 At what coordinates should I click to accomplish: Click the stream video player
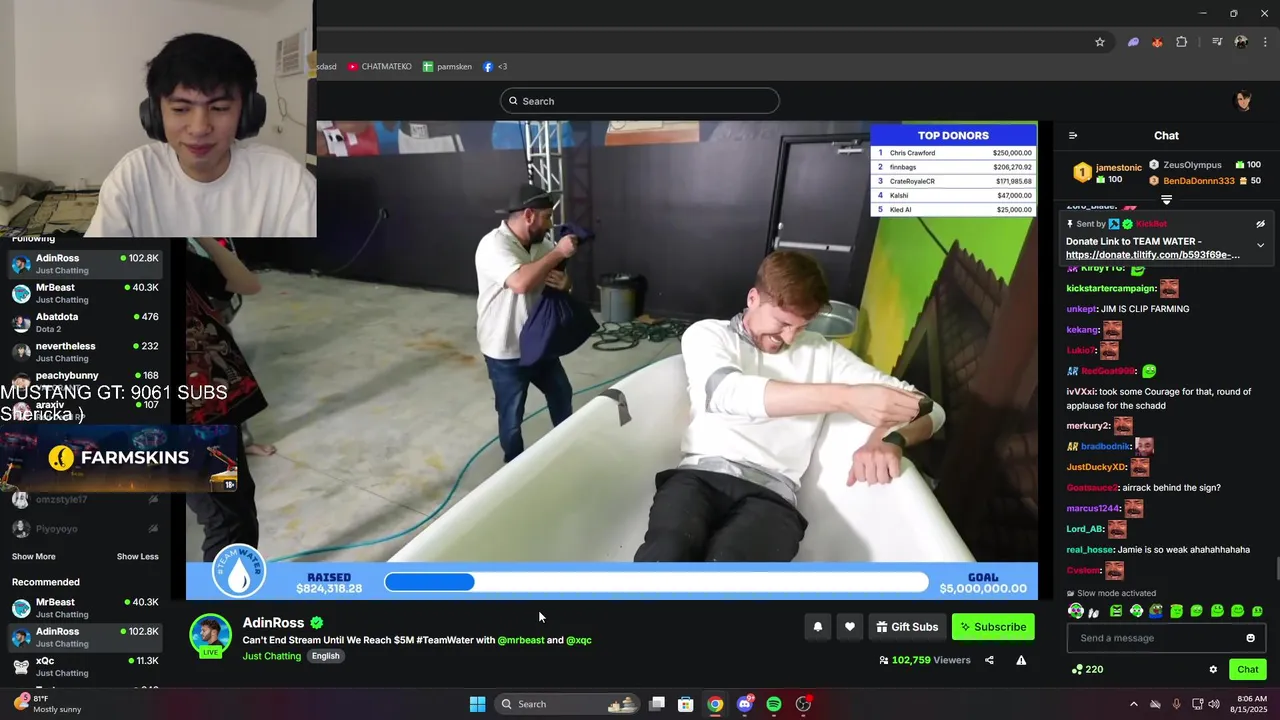(612, 360)
